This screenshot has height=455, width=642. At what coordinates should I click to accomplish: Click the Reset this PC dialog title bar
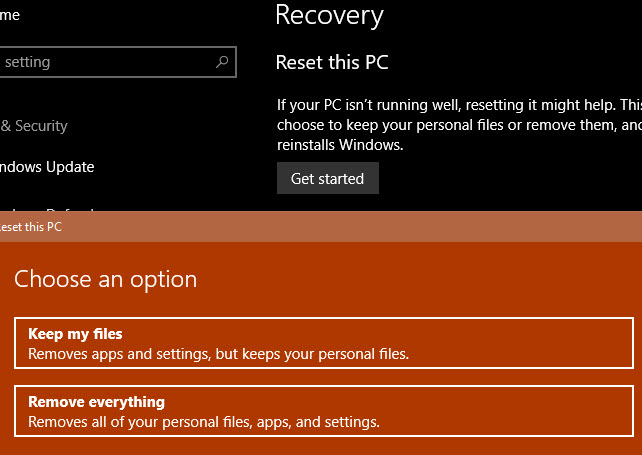(x=320, y=227)
